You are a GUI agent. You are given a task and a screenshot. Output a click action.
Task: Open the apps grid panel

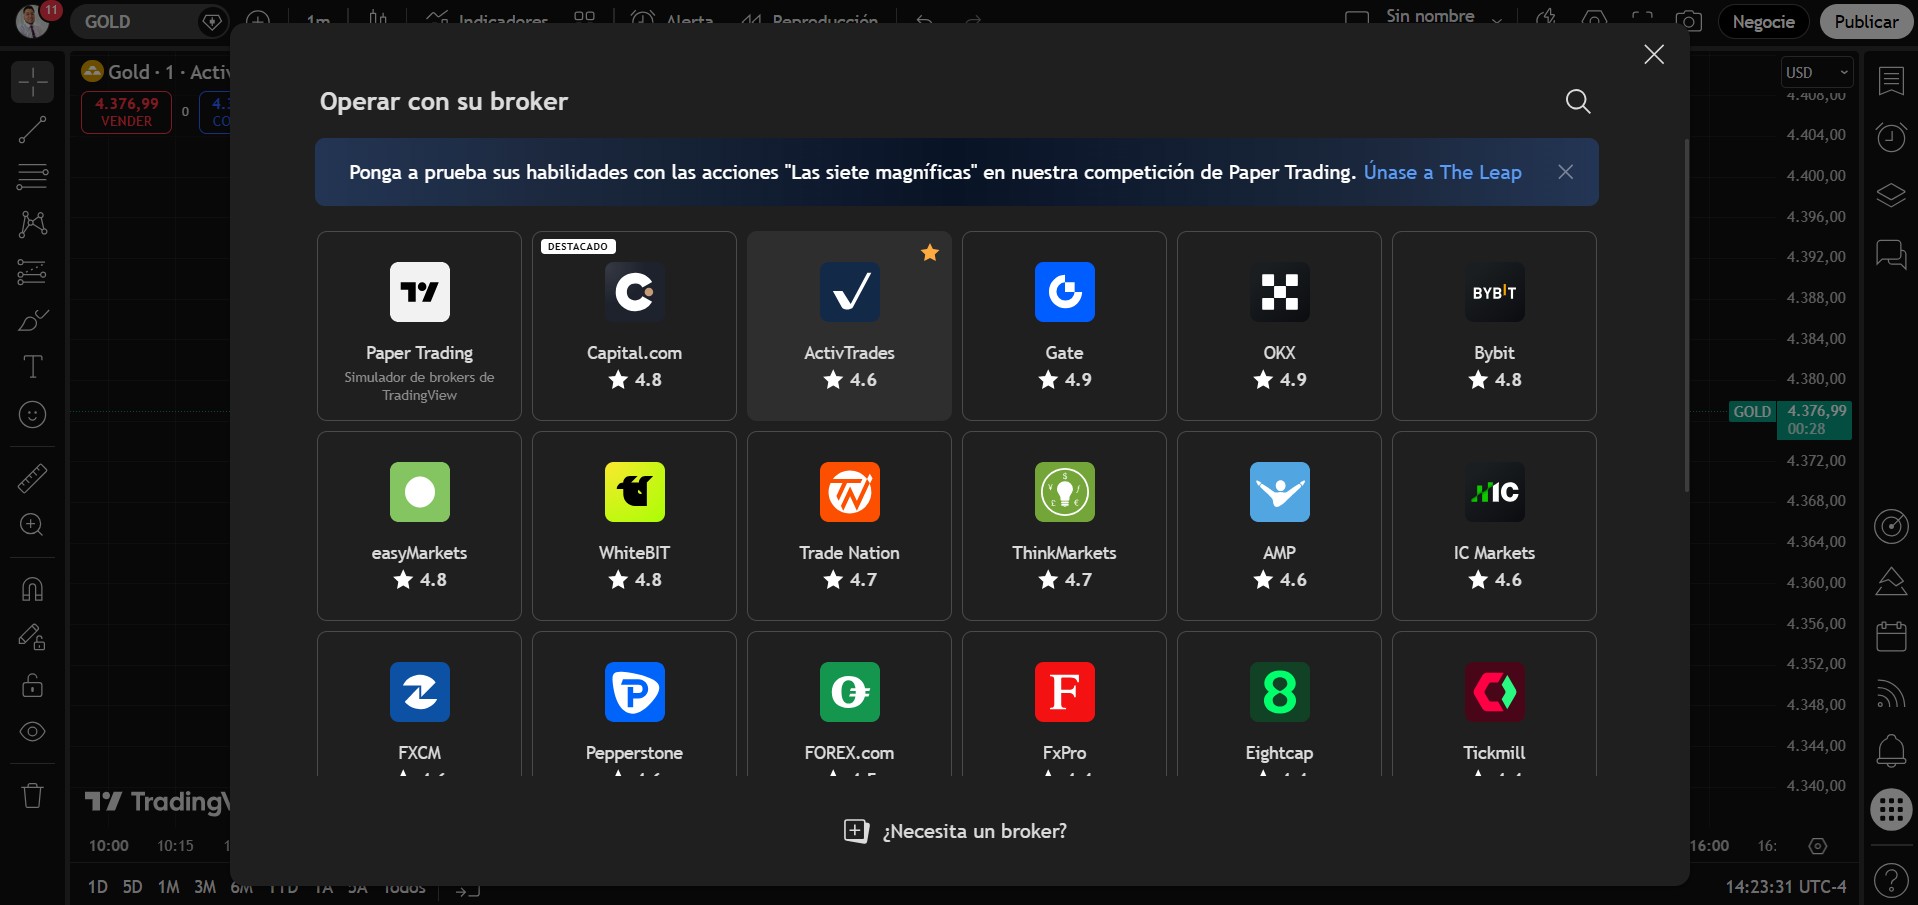1891,810
